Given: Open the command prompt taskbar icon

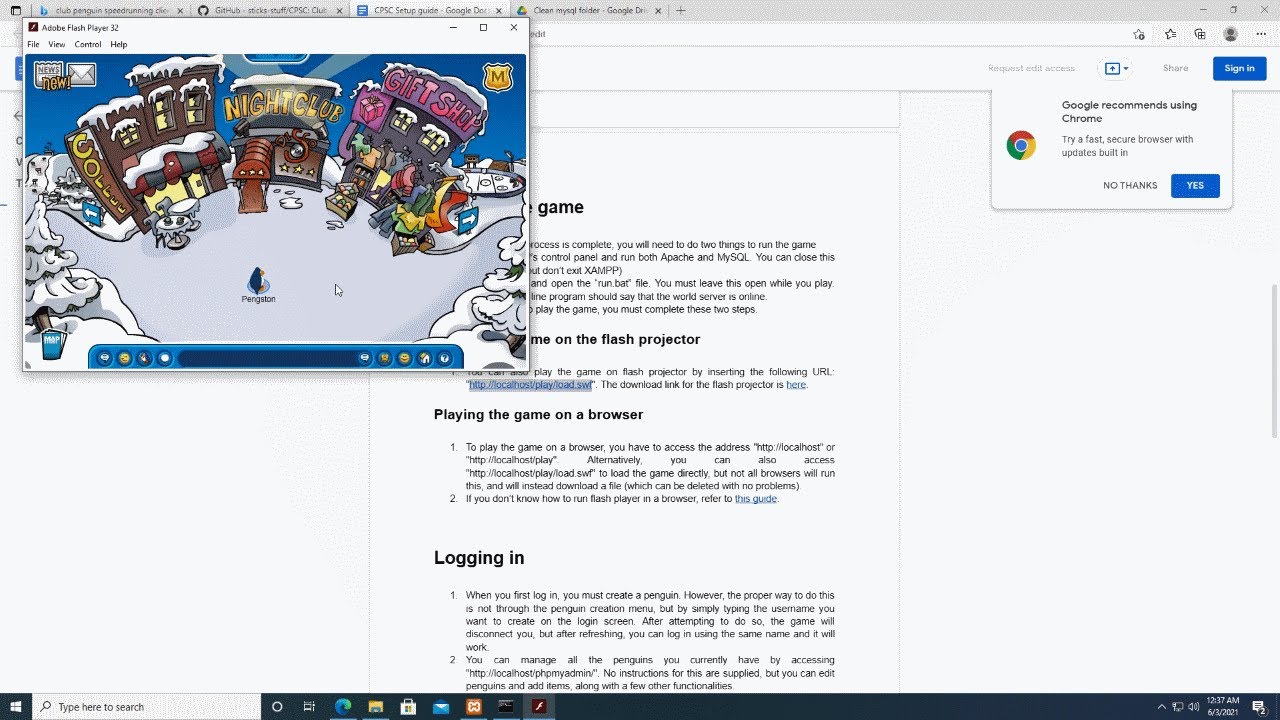Looking at the screenshot, I should (x=506, y=707).
